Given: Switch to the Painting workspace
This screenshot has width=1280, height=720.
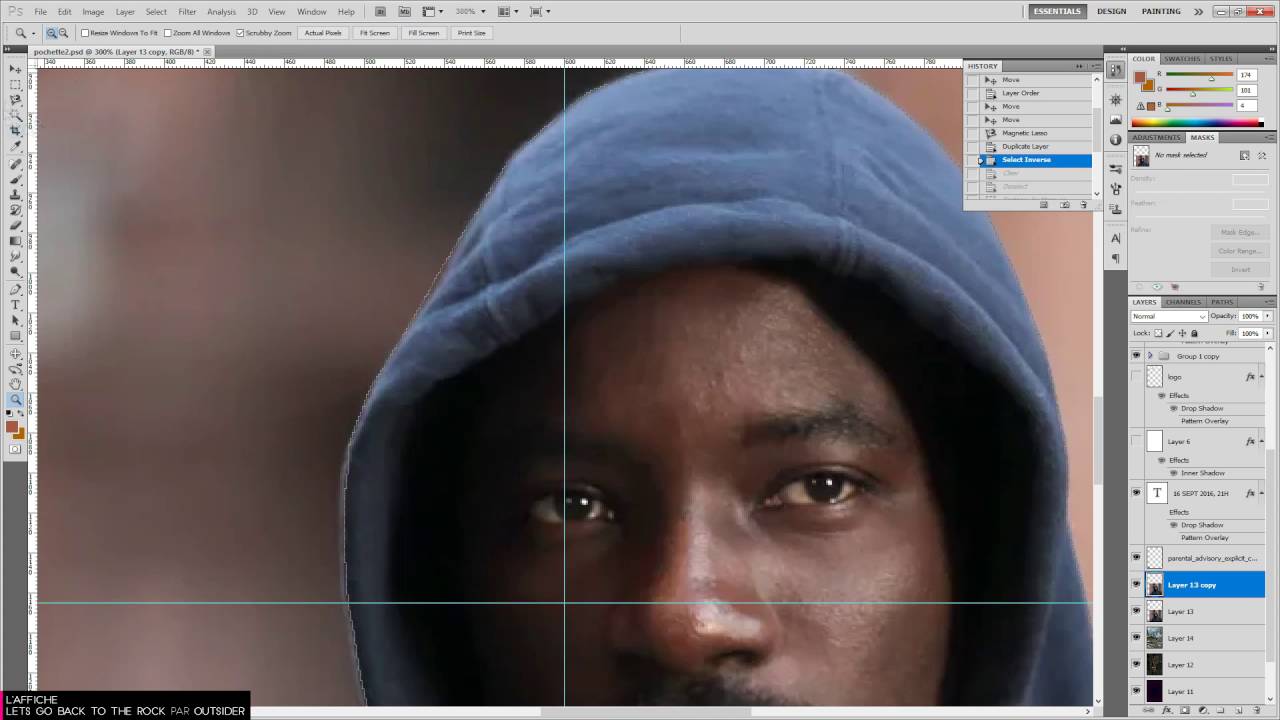Looking at the screenshot, I should click(x=1161, y=11).
